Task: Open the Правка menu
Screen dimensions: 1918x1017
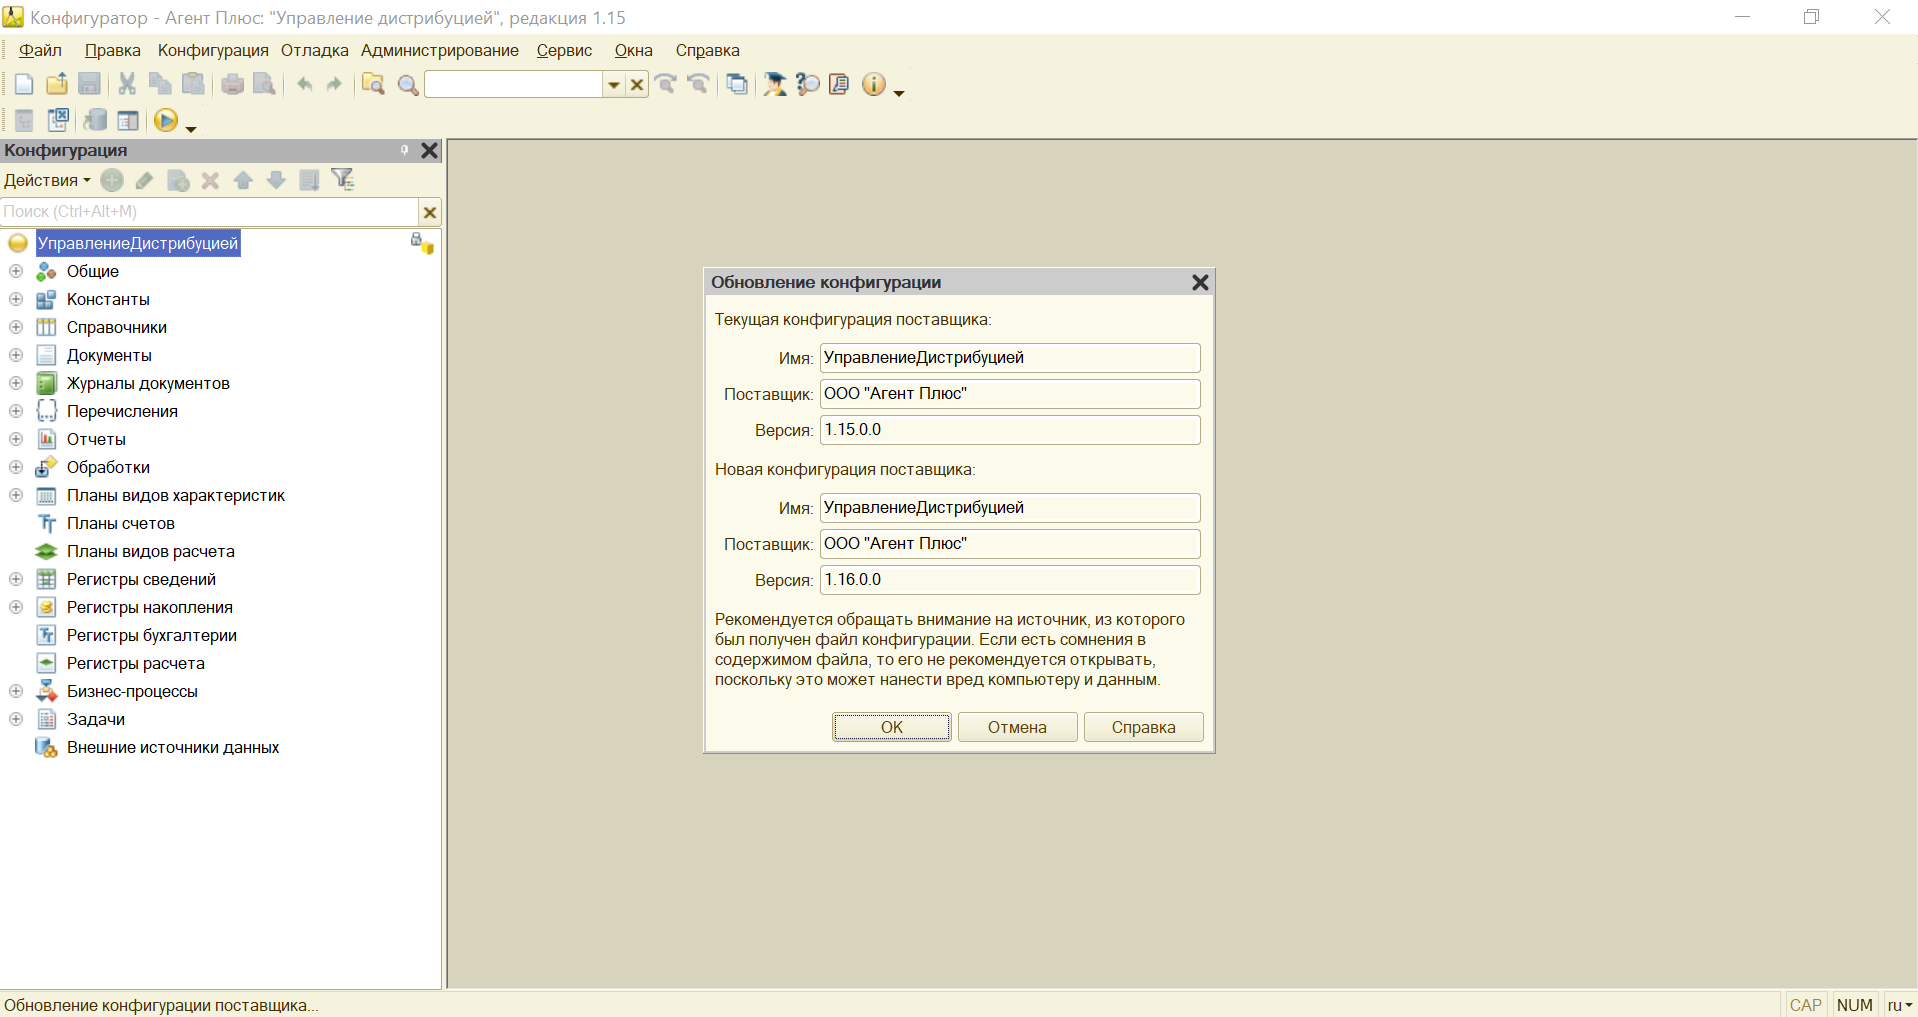Action: (112, 50)
